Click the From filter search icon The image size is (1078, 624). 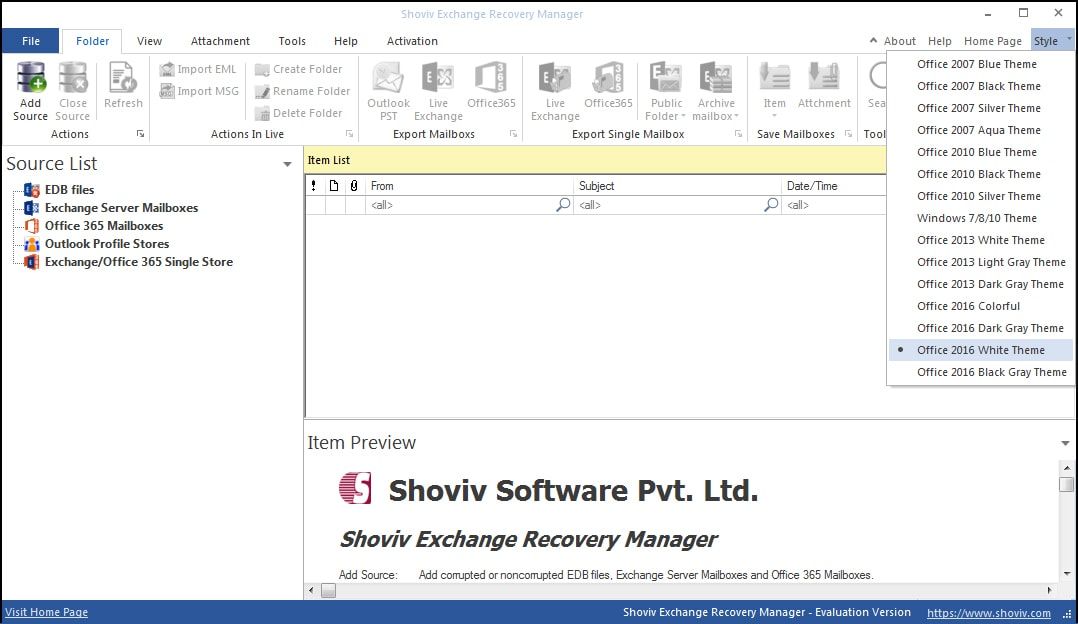click(563, 205)
